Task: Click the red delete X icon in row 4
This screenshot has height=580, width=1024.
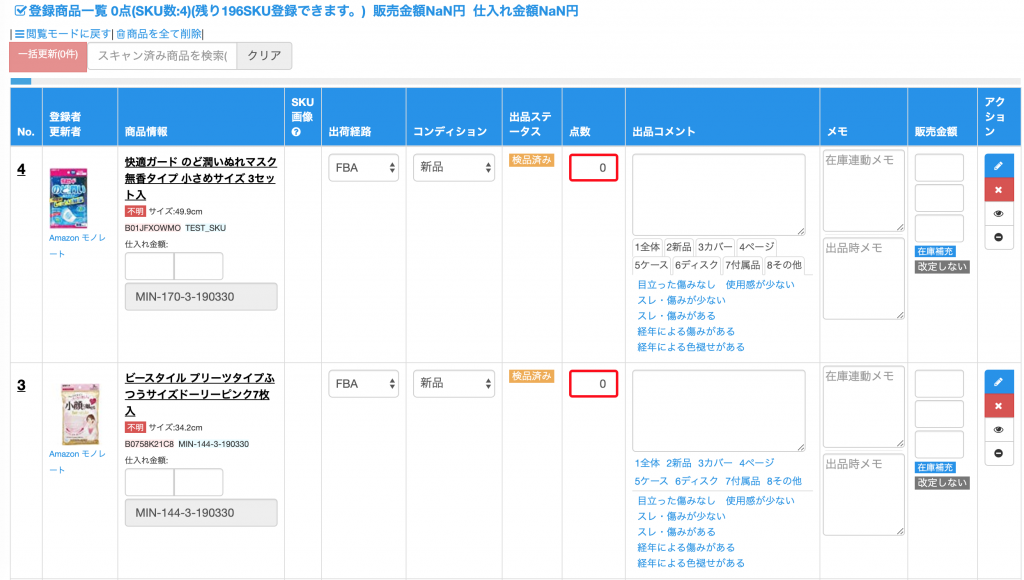Action: pos(999,190)
